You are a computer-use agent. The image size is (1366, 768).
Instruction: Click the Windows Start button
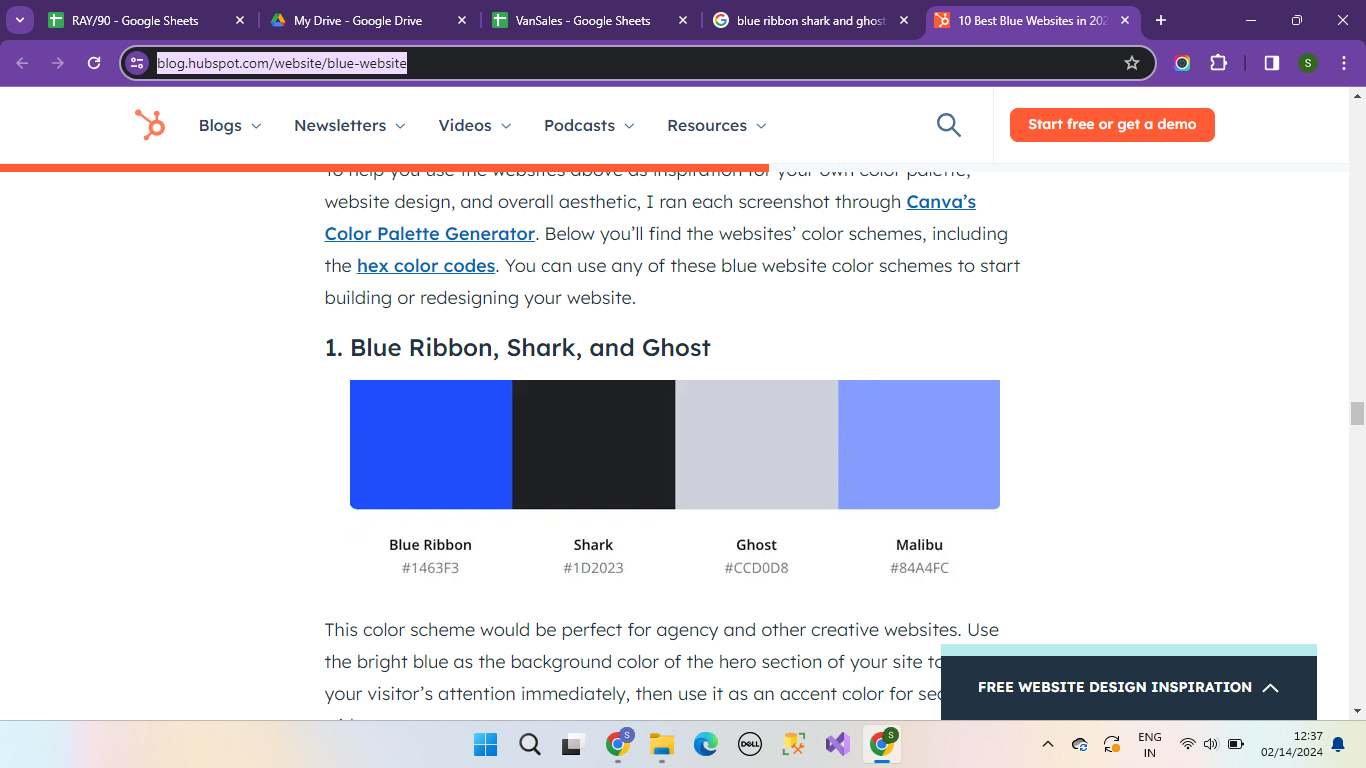(485, 744)
